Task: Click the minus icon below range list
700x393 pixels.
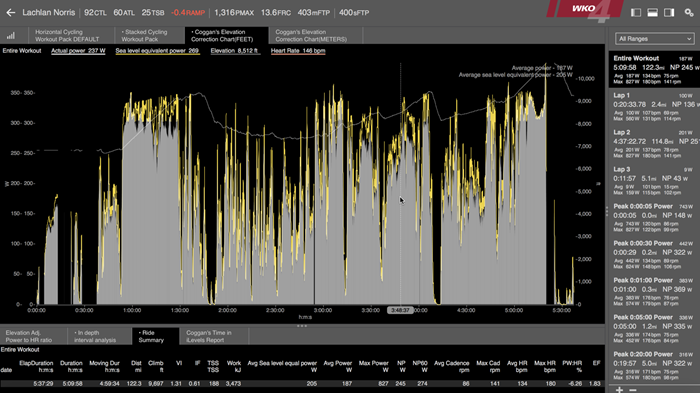Action: (x=633, y=390)
